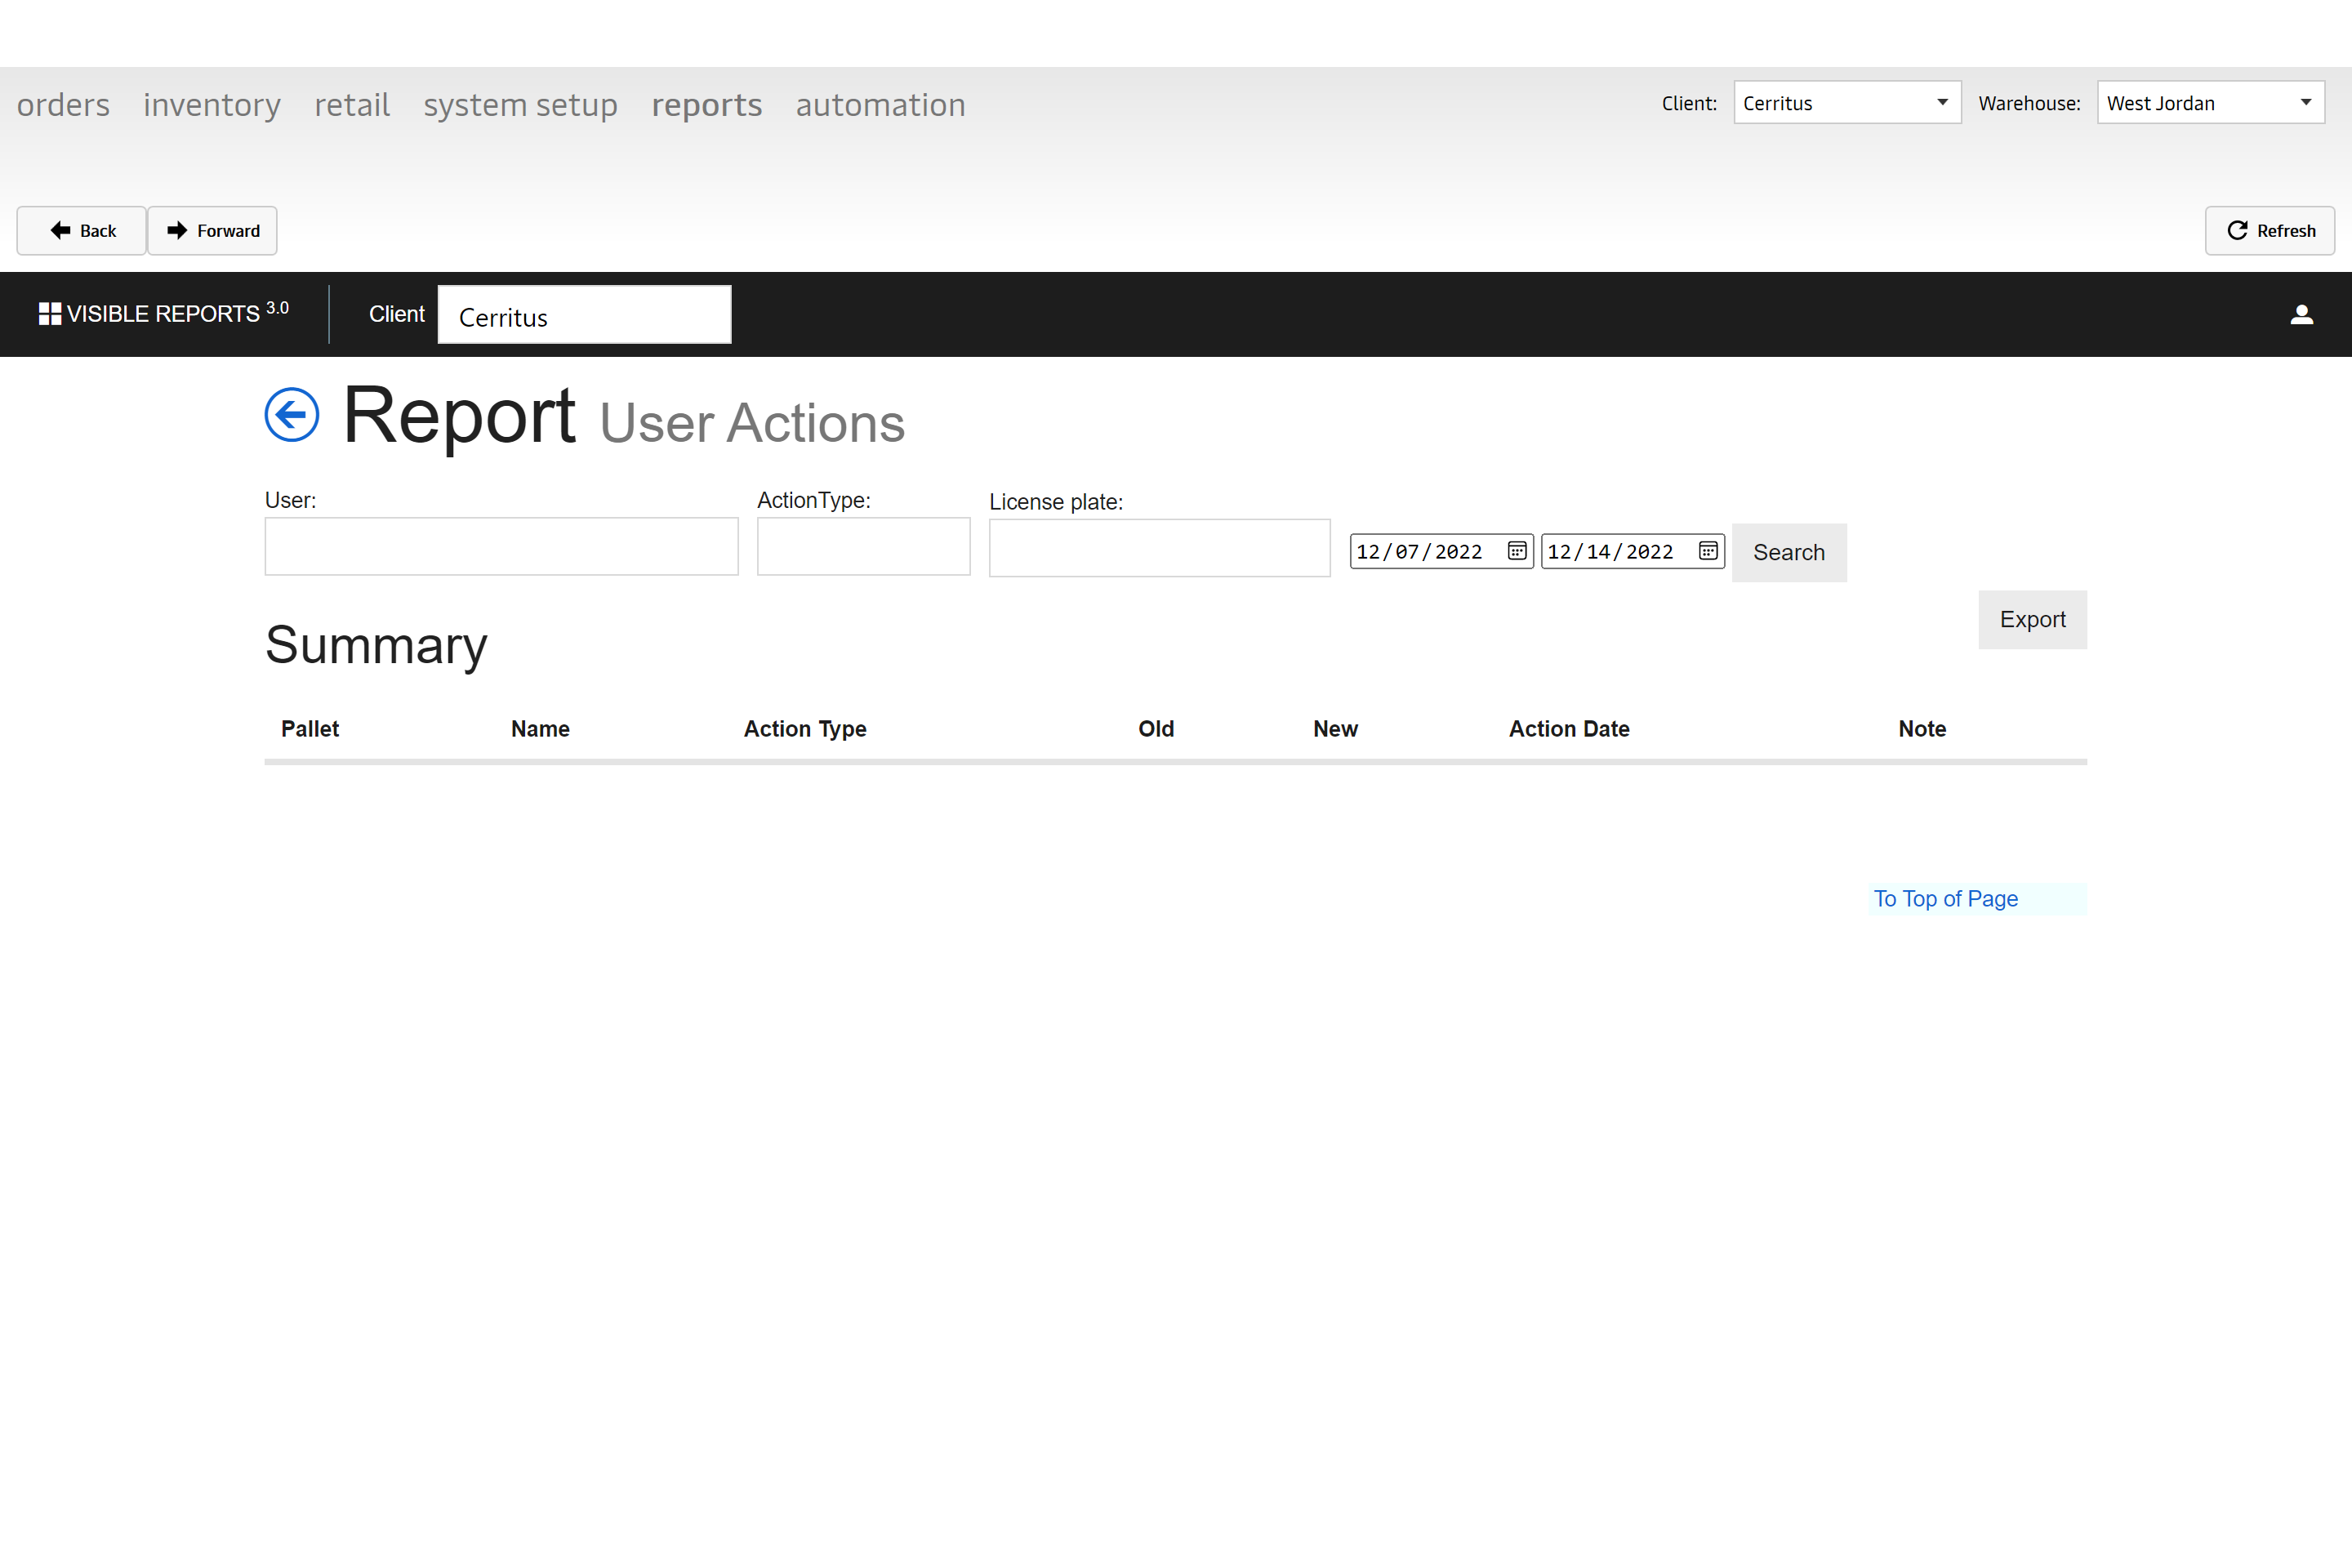
Task: Follow the To Top of Page link
Action: pyautogui.click(x=1945, y=899)
